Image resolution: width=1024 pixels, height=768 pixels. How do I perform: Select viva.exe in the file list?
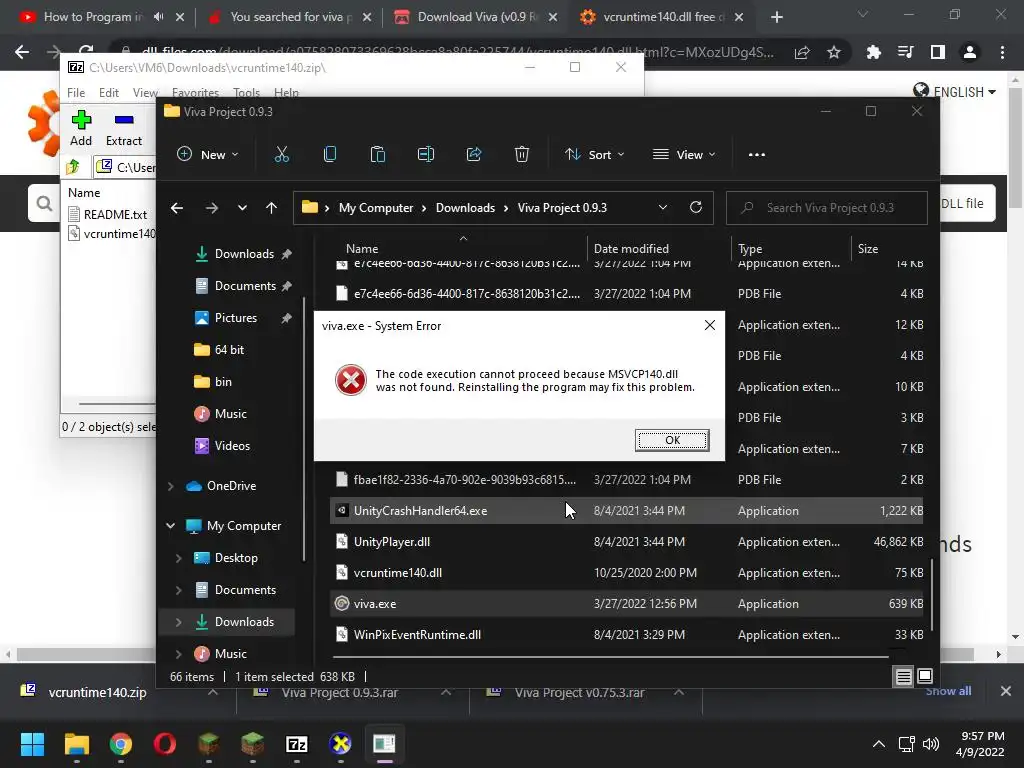pos(626,604)
